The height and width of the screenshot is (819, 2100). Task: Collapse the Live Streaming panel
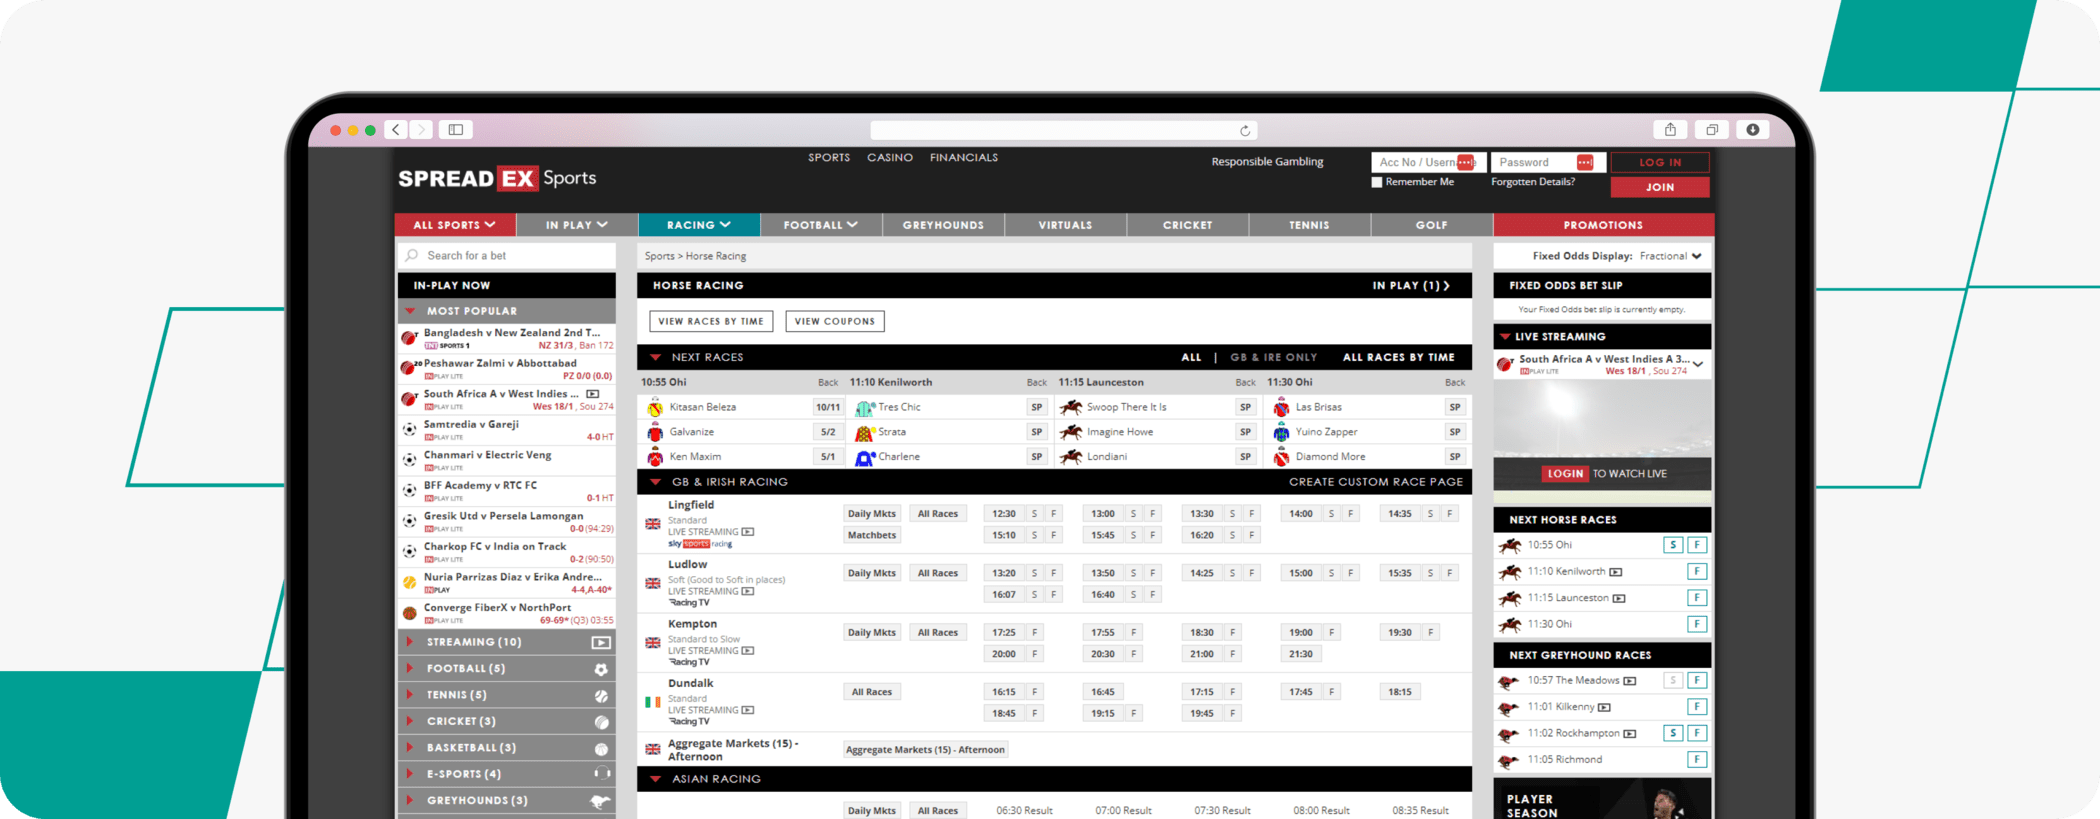[x=1505, y=337]
